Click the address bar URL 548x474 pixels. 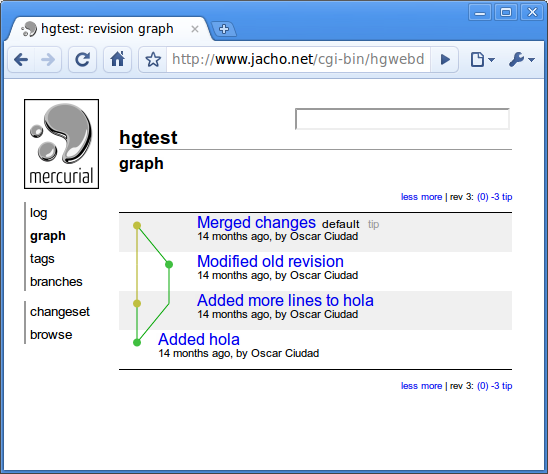point(298,59)
